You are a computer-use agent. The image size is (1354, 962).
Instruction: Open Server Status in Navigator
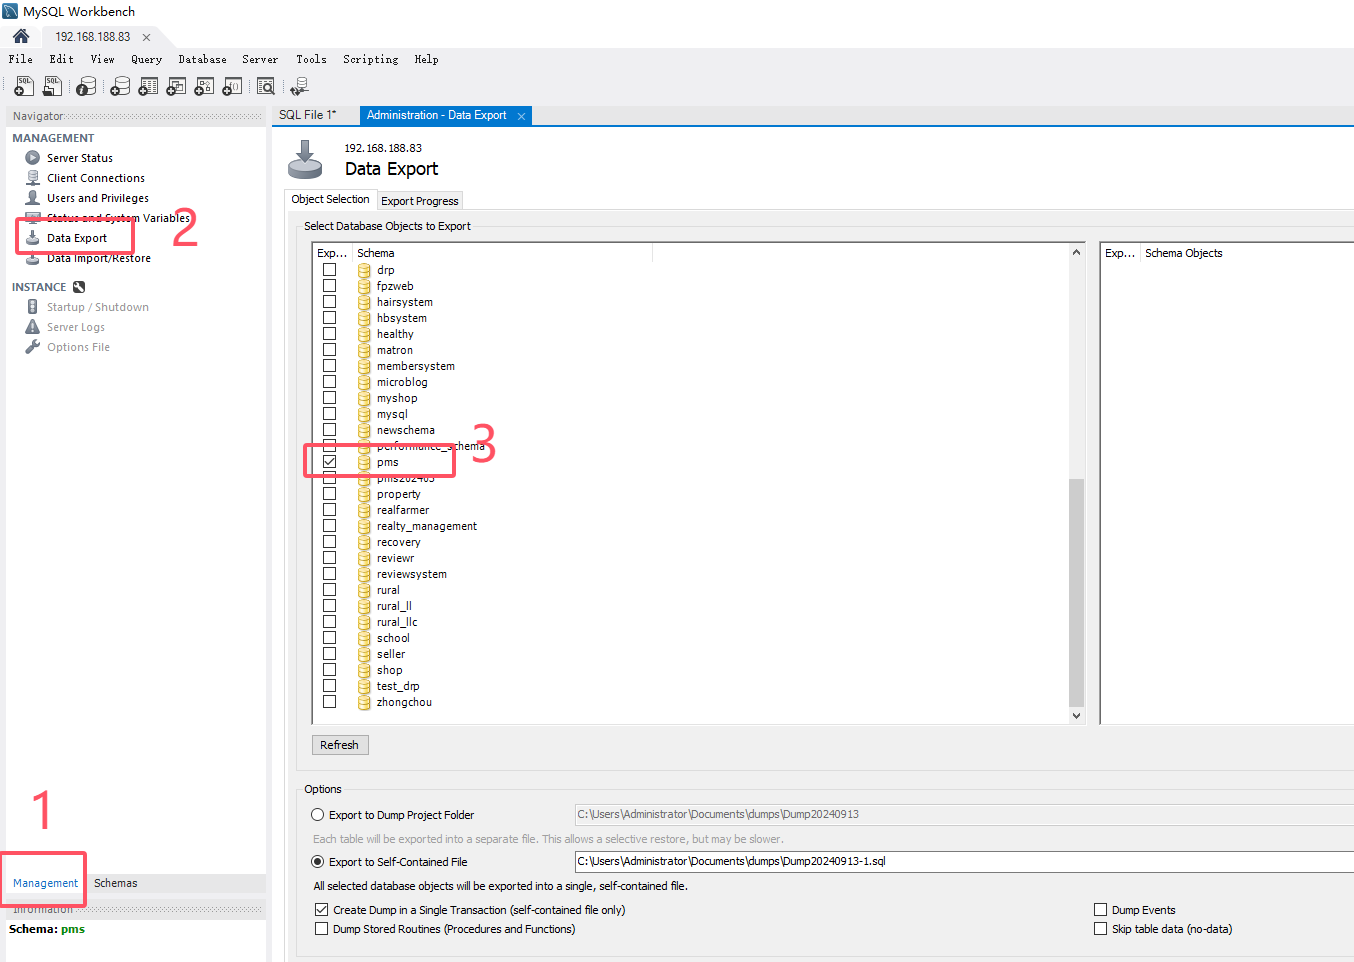click(x=80, y=158)
